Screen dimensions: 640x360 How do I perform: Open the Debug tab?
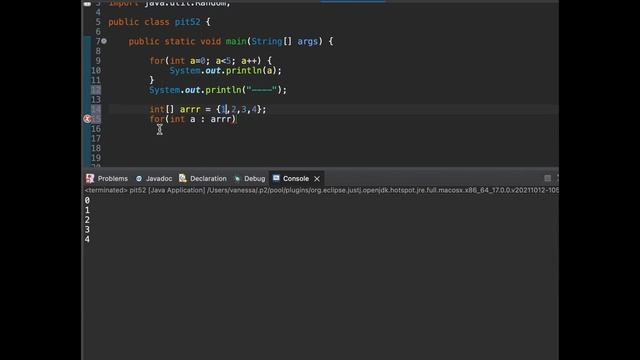249,179
